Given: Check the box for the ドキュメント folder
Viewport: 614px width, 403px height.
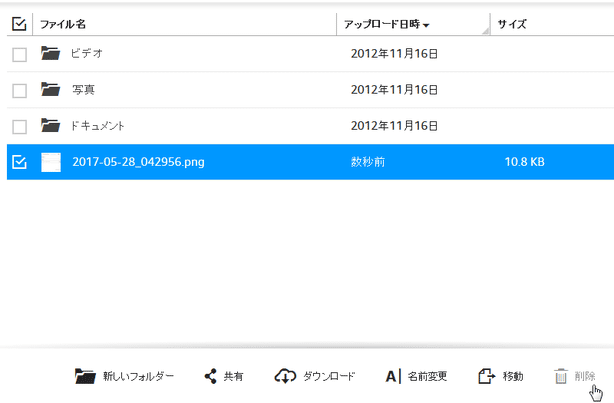Looking at the screenshot, I should pos(19,127).
